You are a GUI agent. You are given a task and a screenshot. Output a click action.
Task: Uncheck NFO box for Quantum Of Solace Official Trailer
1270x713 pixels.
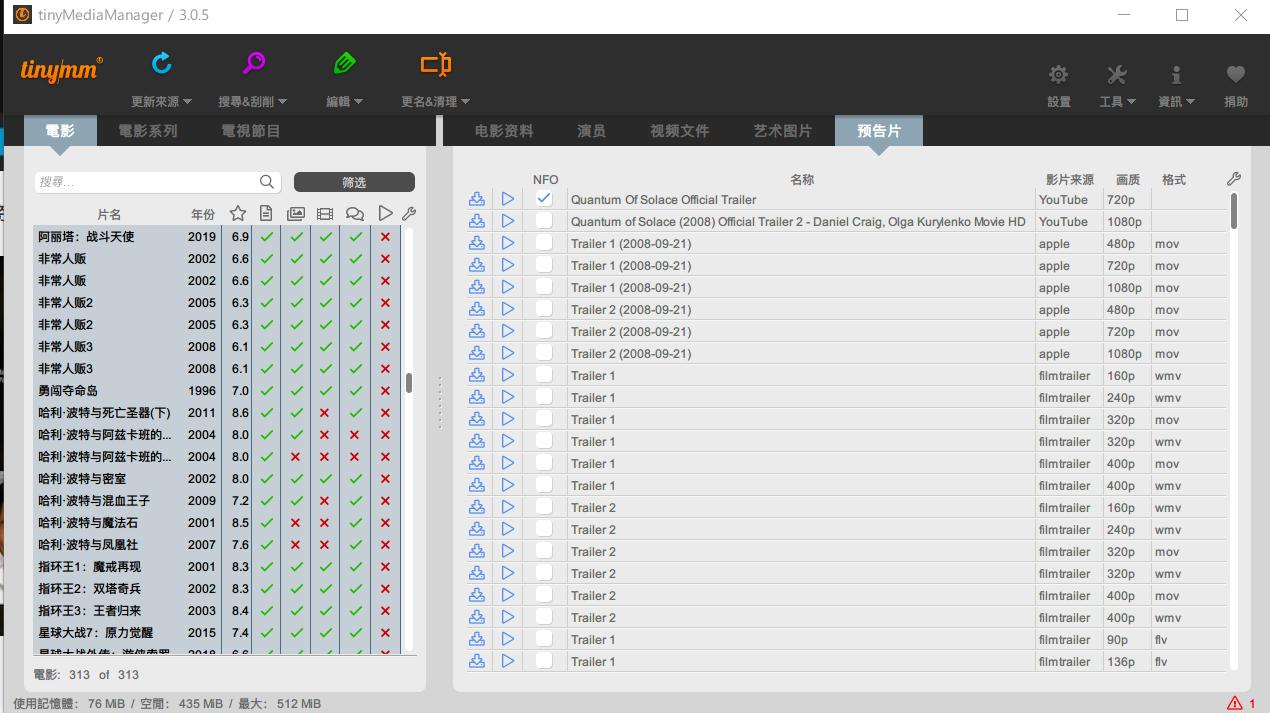point(544,199)
